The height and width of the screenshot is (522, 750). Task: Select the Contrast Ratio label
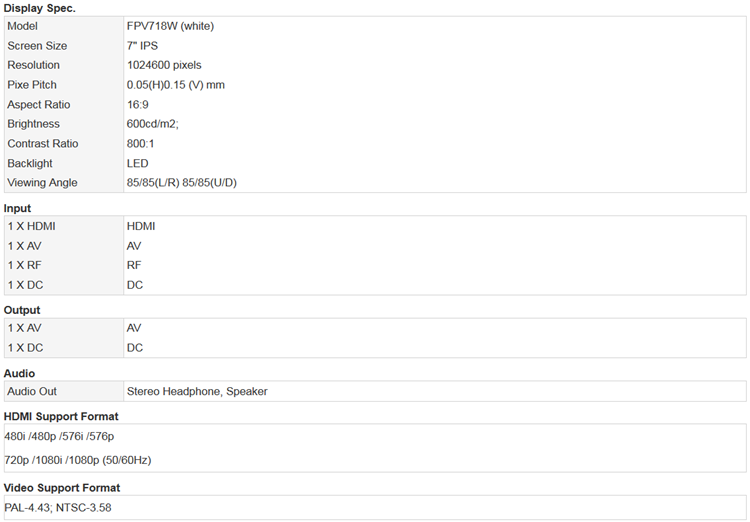click(43, 144)
